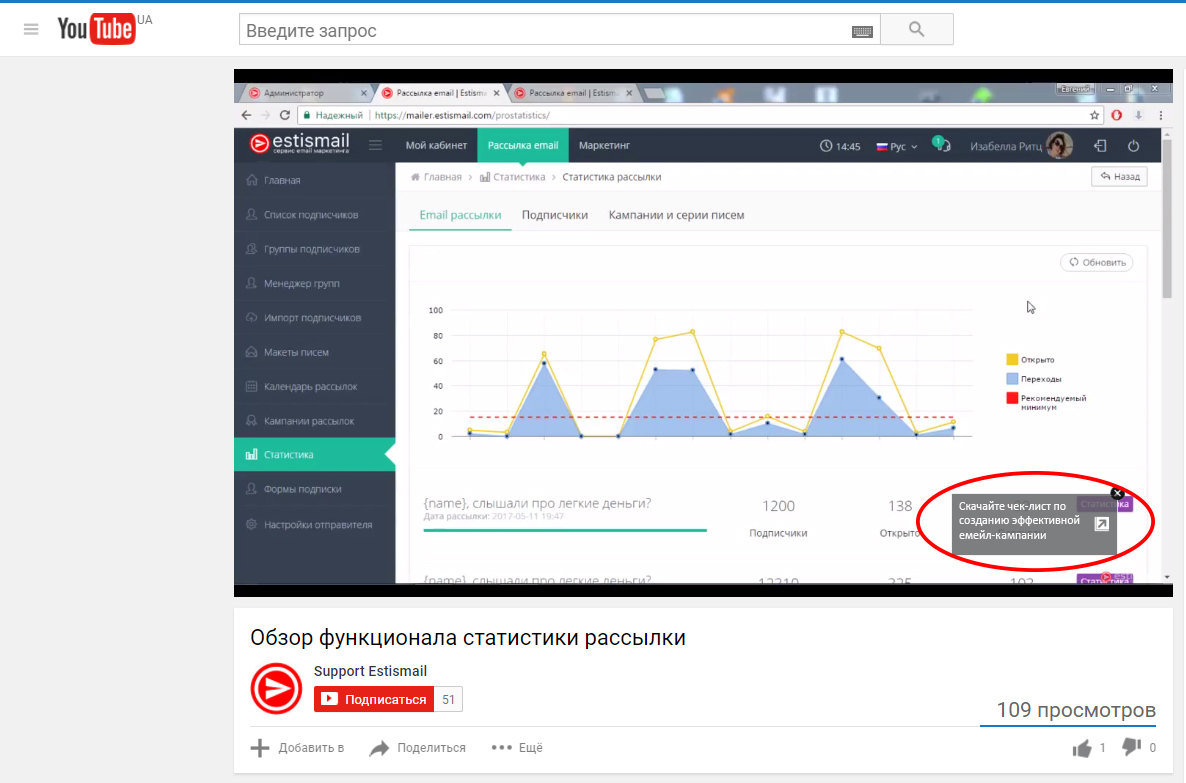Click the clock showing 14:45
Image resolution: width=1186 pixels, height=783 pixels.
coord(840,146)
